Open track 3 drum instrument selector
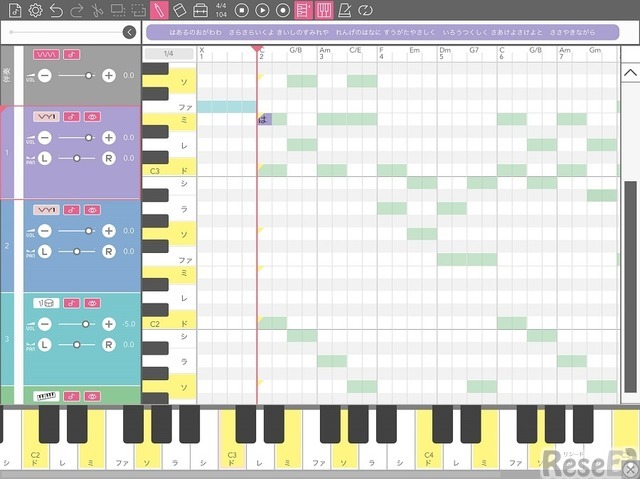Screen dimensions: 640x479 [45, 303]
